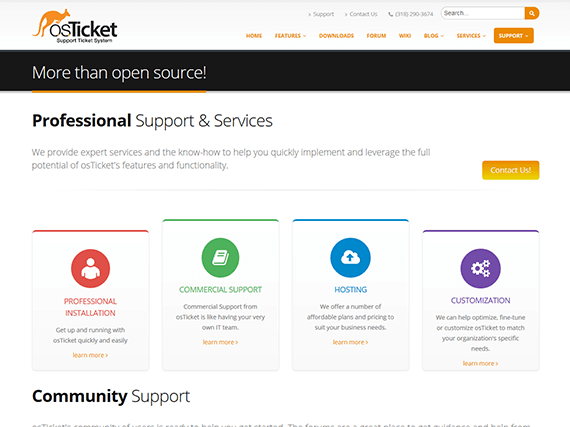Click the blue Hosting cloud upload icon
The height and width of the screenshot is (427, 570).
point(350,258)
